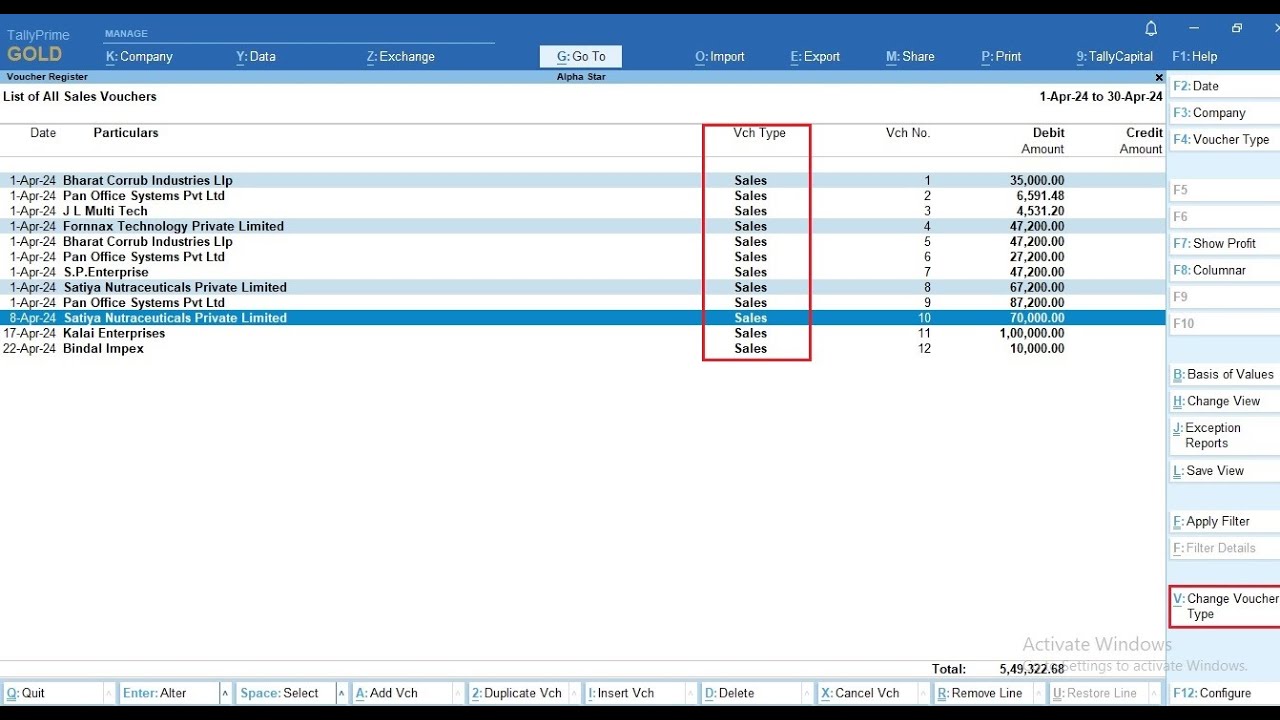Screen dimensions: 1280x720
Task: Select Satiya Nutraceuticals row with 67,200.00
Action: 583,287
